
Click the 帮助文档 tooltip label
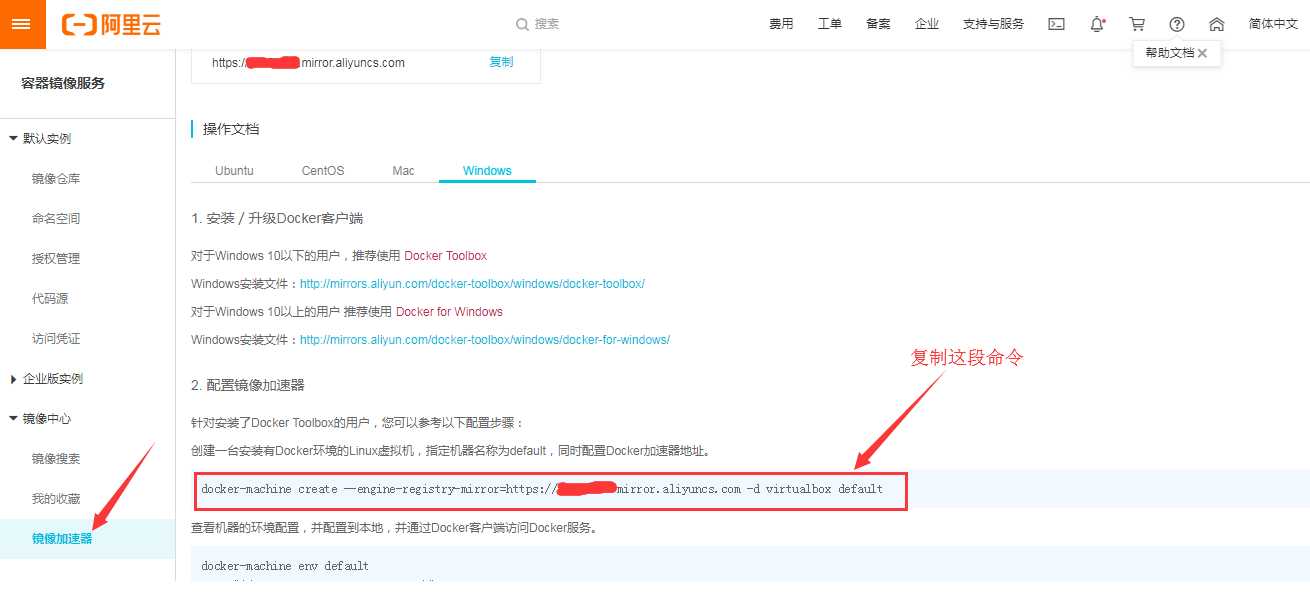(1169, 53)
